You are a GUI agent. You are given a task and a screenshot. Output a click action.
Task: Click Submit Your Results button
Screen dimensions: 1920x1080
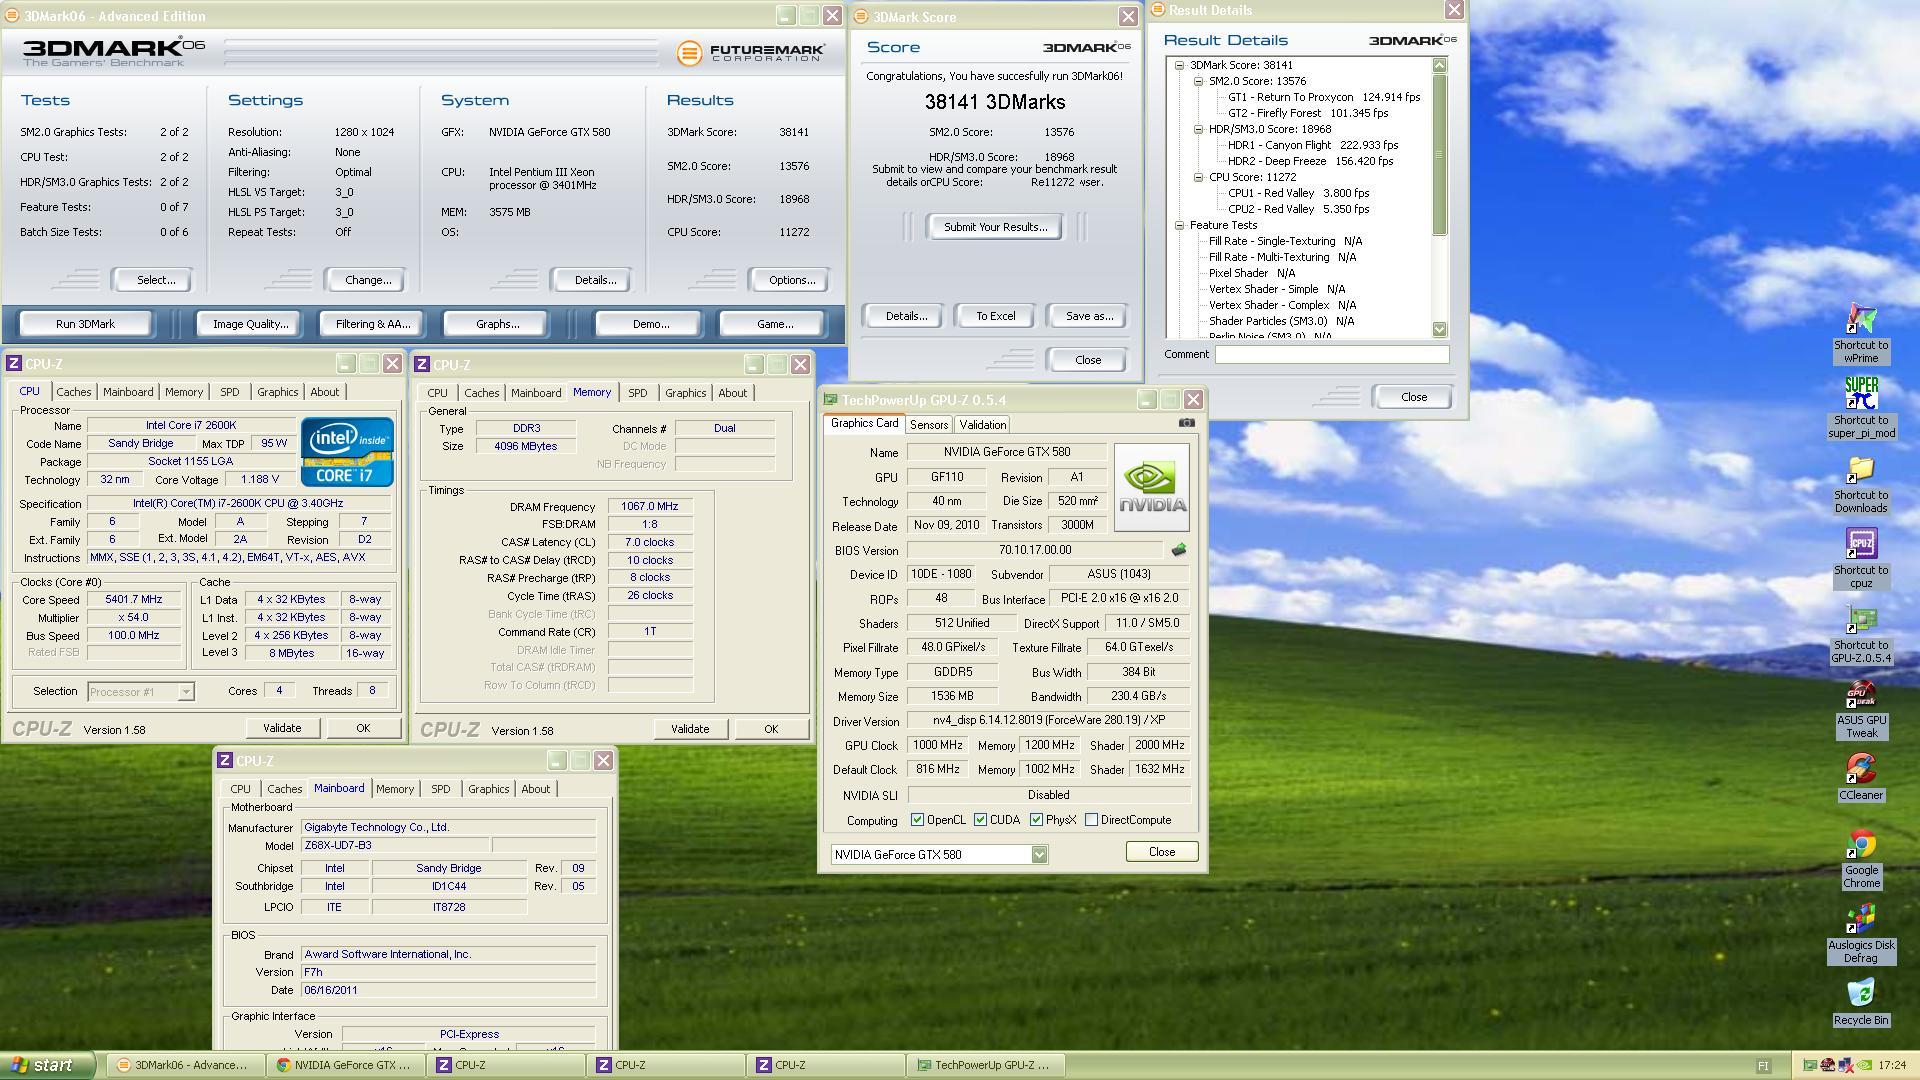pos(995,227)
